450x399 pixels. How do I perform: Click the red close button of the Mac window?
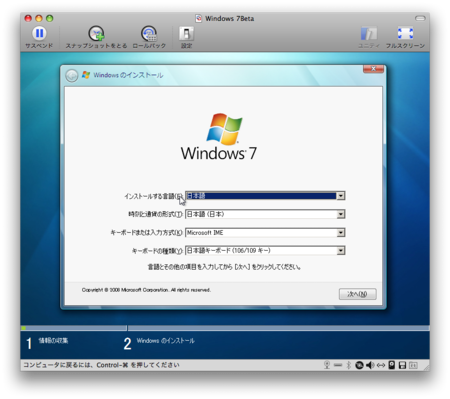point(28,18)
